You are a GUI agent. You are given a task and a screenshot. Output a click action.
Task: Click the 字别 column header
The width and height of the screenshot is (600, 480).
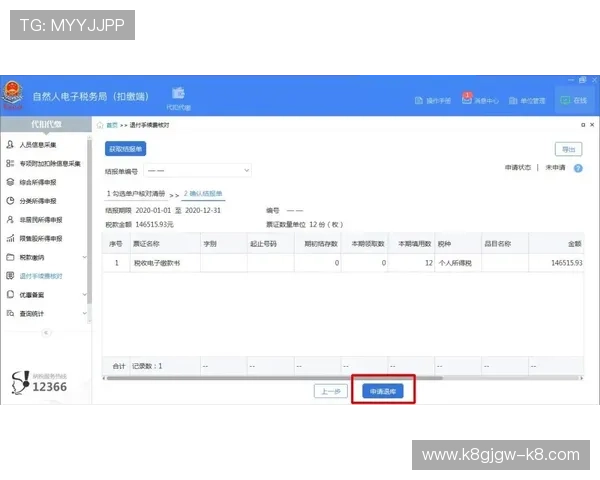pos(223,244)
